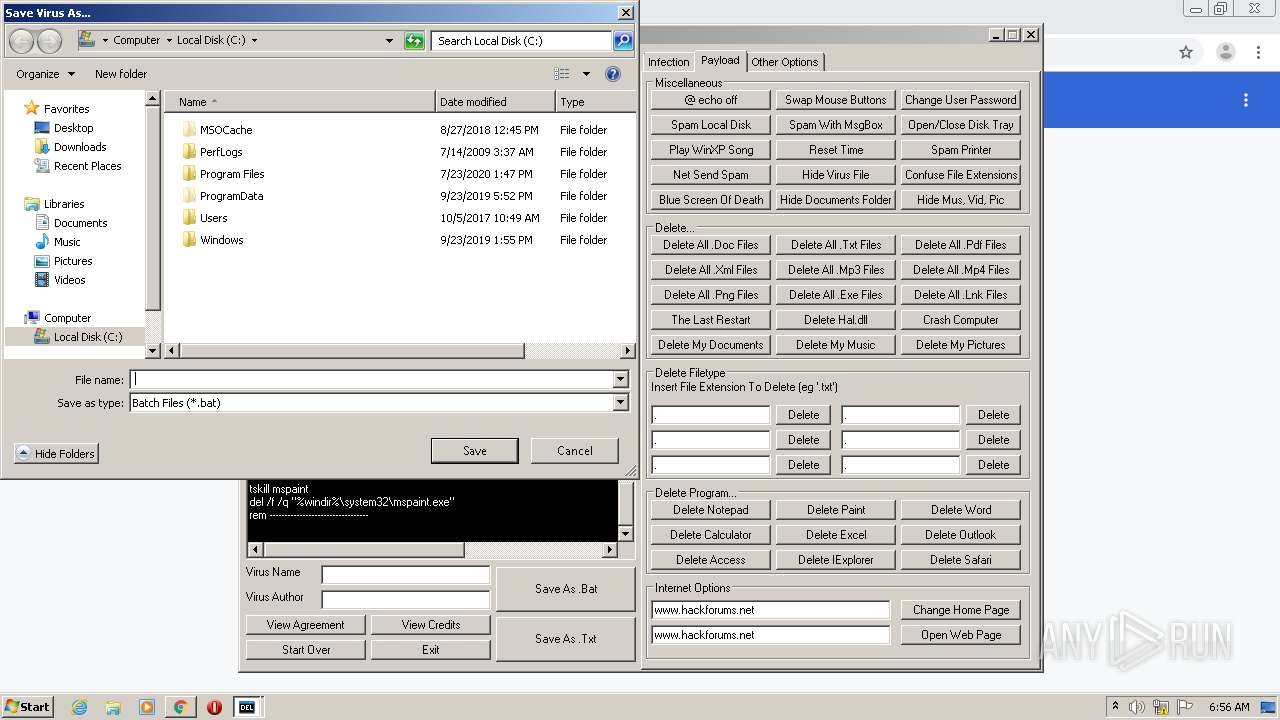Click the File name text box
This screenshot has width=1280, height=720.
click(x=372, y=380)
